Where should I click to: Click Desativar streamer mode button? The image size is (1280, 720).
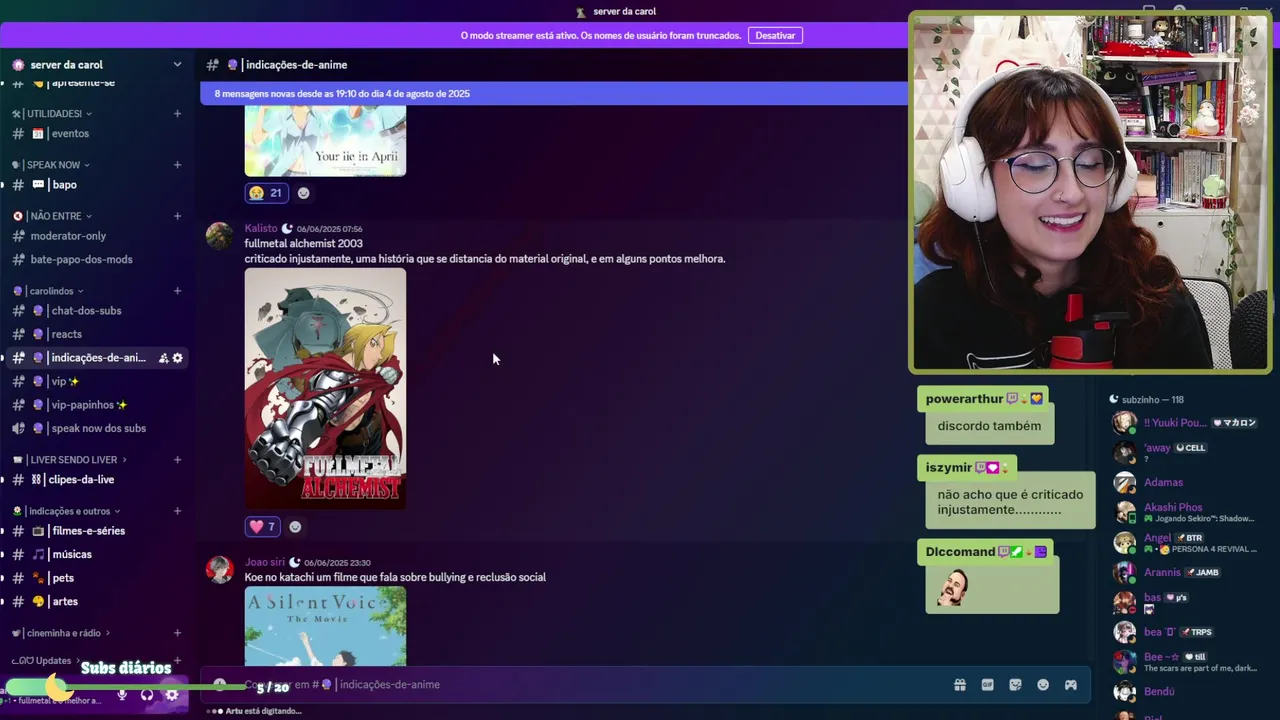point(775,35)
